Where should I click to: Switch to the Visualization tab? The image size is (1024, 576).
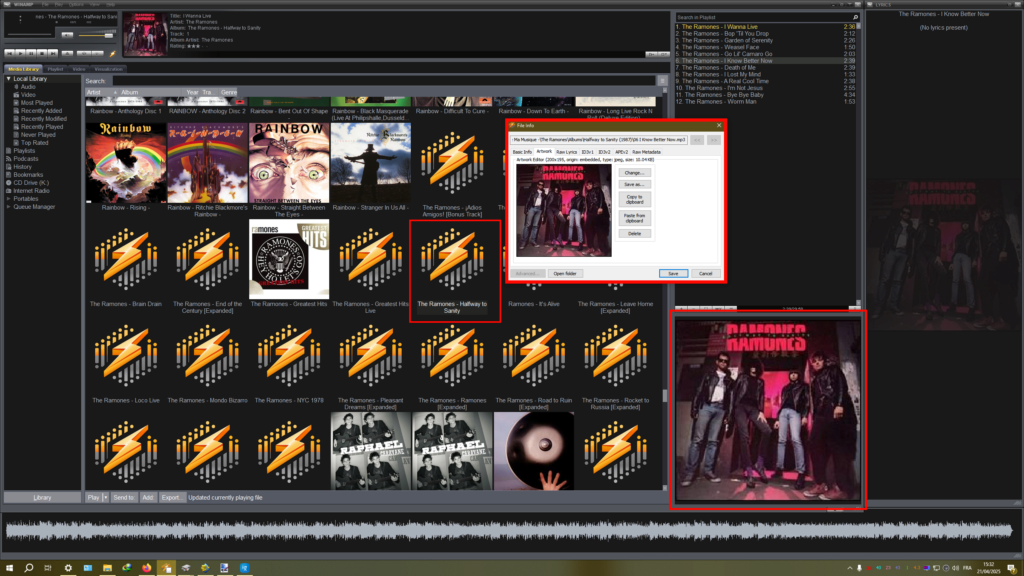click(x=108, y=69)
